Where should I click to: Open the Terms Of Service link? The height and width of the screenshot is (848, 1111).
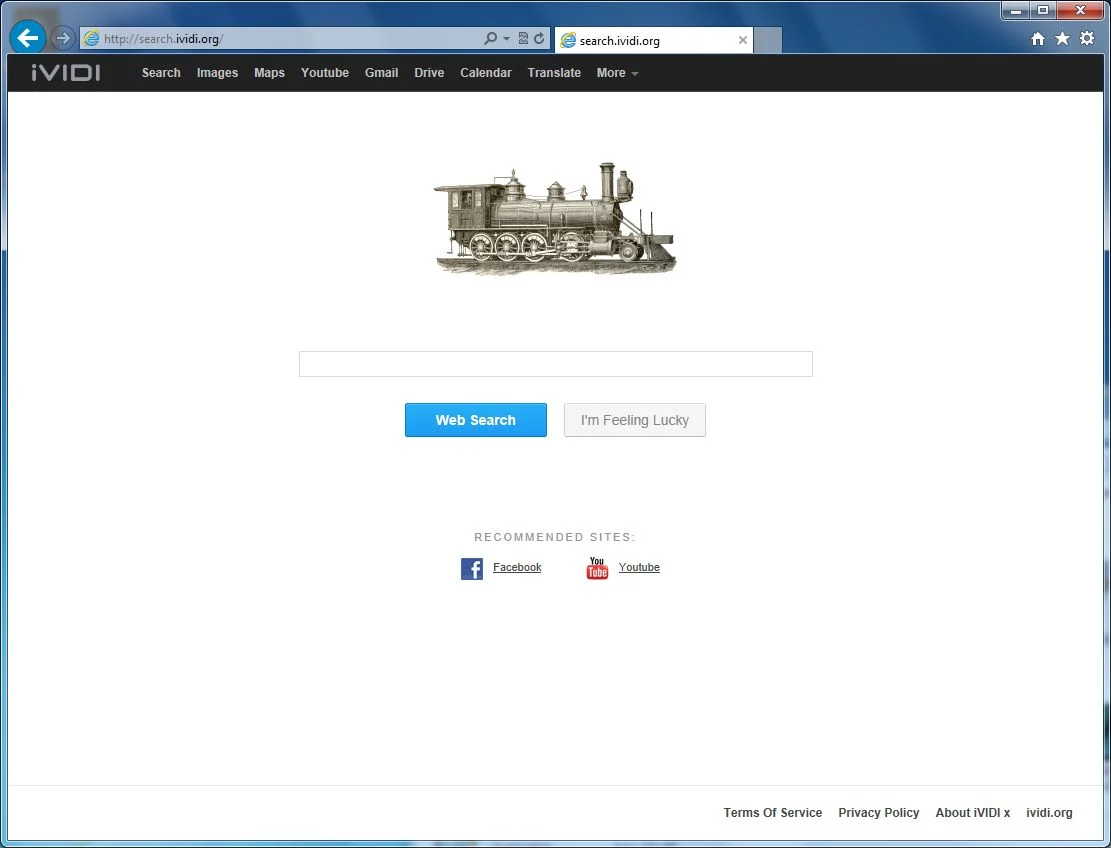[773, 813]
